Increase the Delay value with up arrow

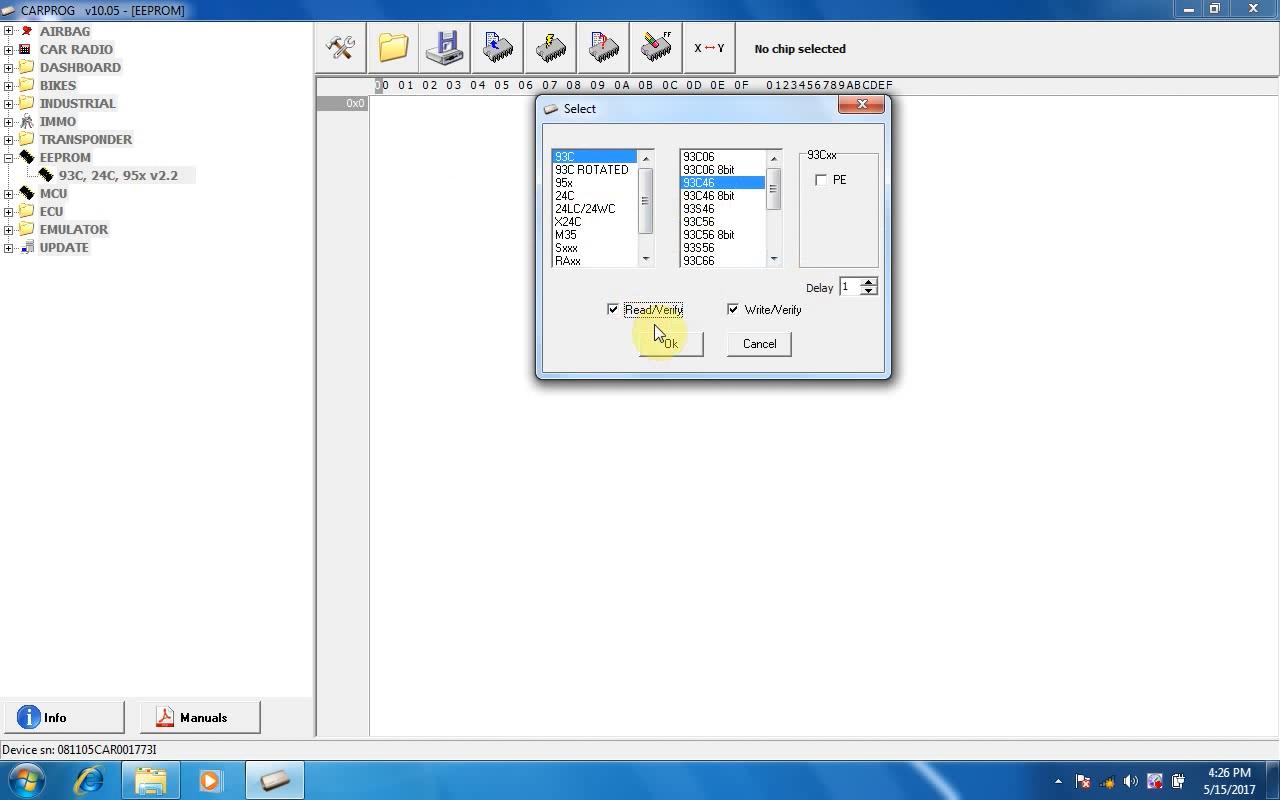click(869, 282)
